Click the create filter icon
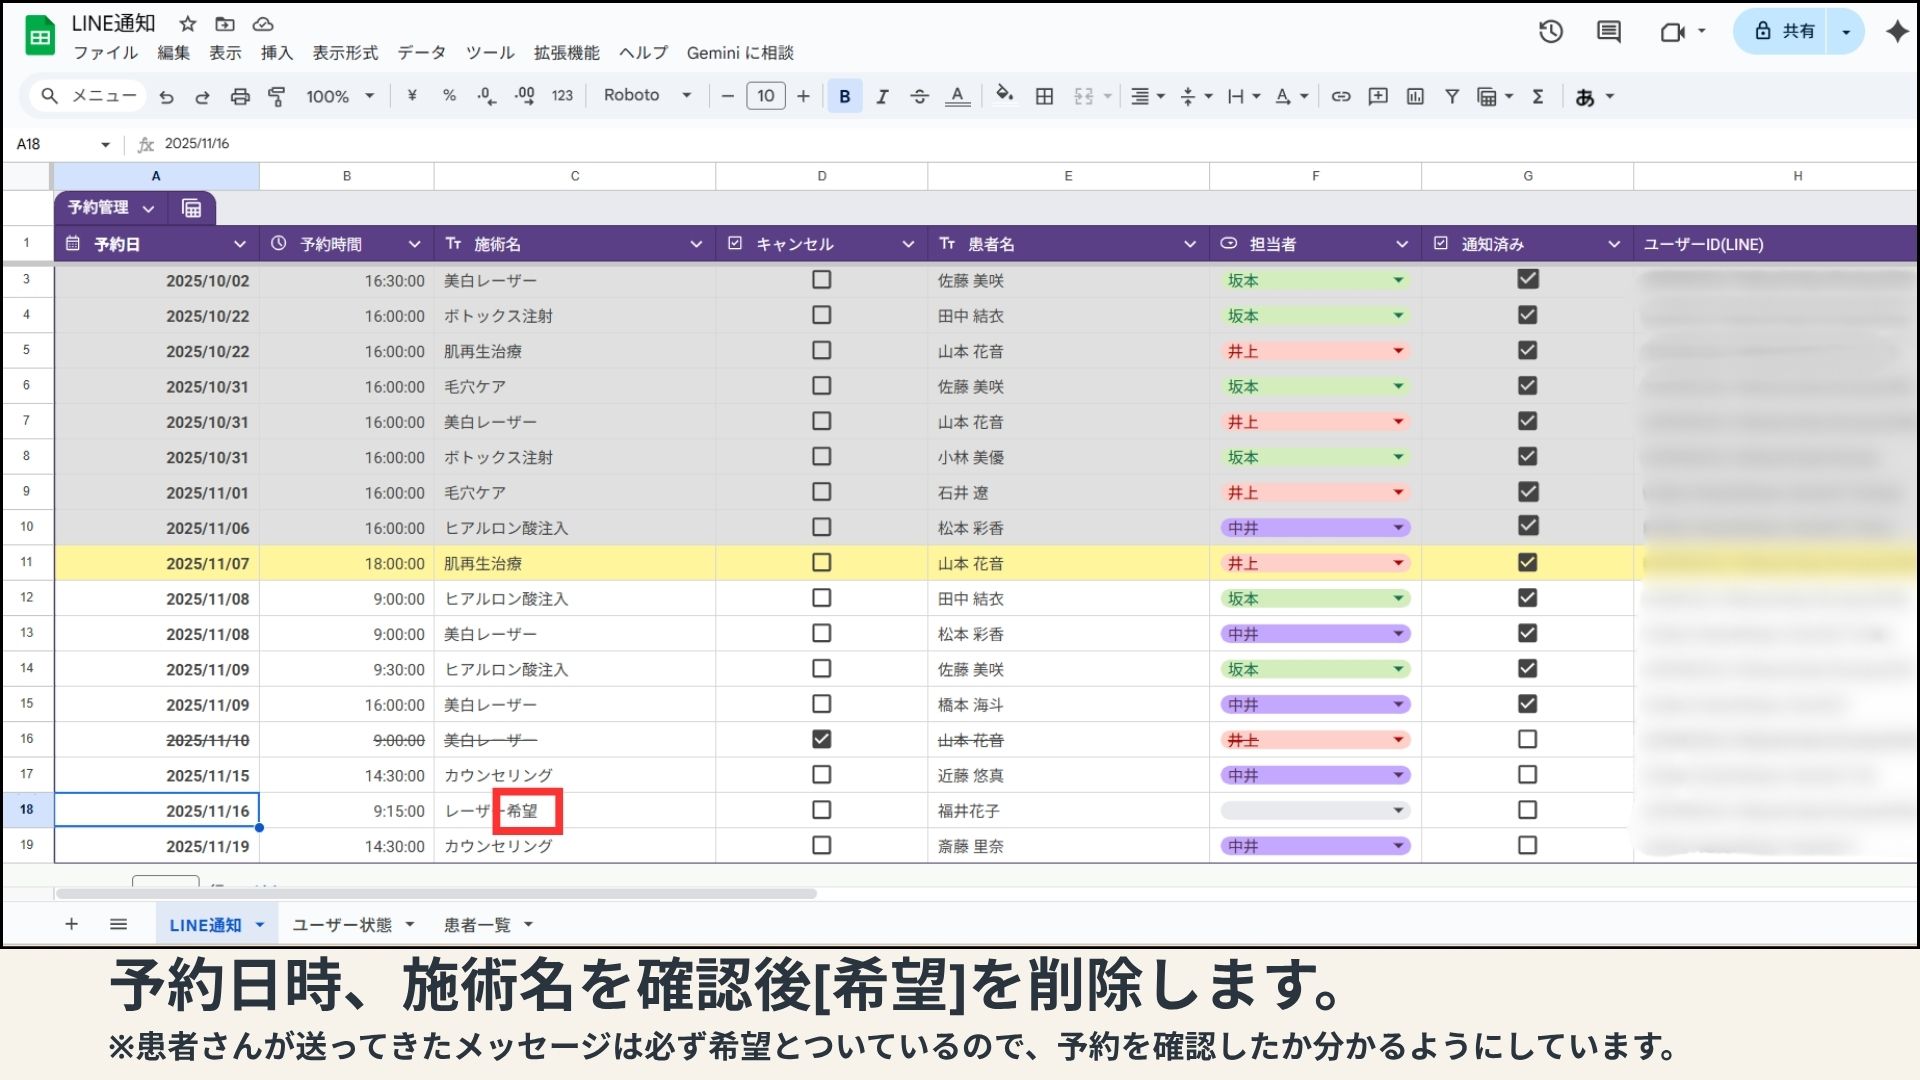The width and height of the screenshot is (1920, 1080). point(1451,96)
